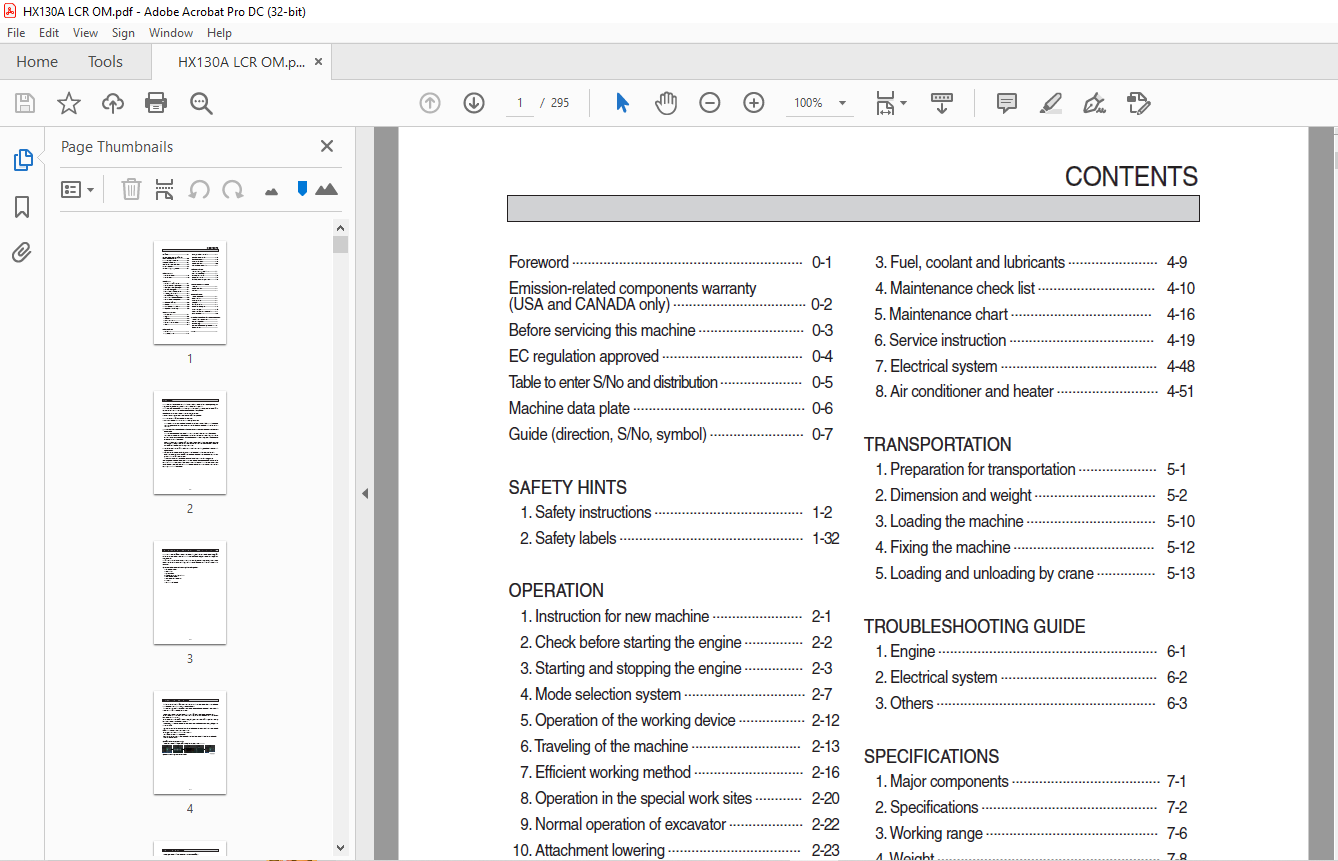The width and height of the screenshot is (1338, 861).
Task: Click the Loading the machine entry
Action: click(x=1034, y=521)
